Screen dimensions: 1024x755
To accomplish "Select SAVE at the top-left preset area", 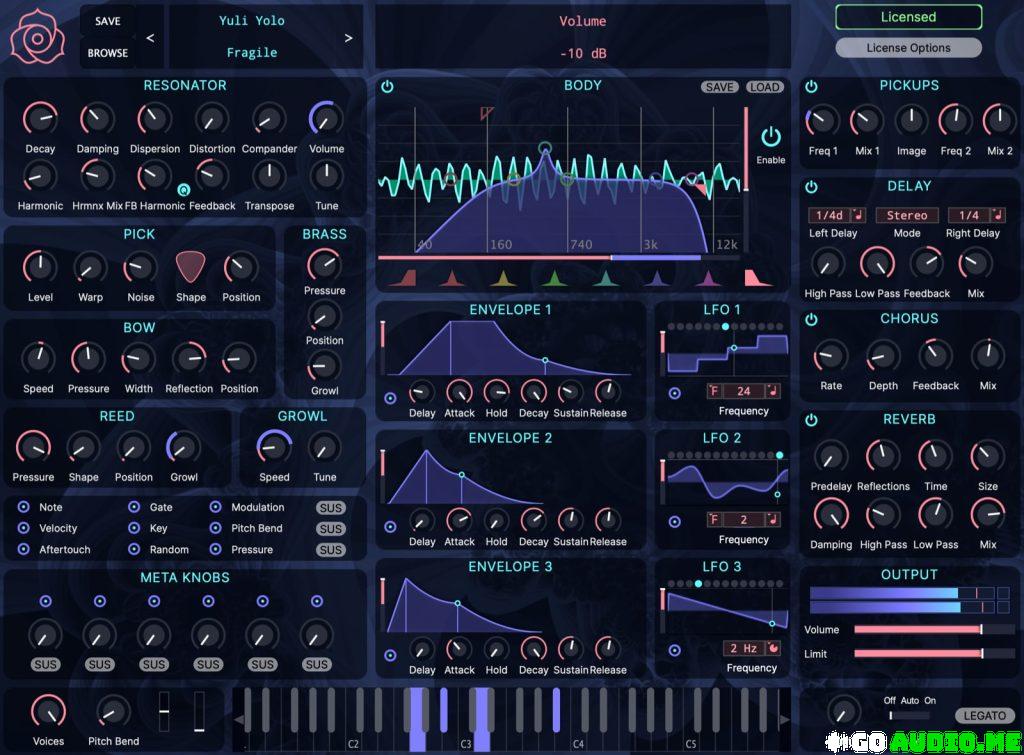I will click(107, 20).
